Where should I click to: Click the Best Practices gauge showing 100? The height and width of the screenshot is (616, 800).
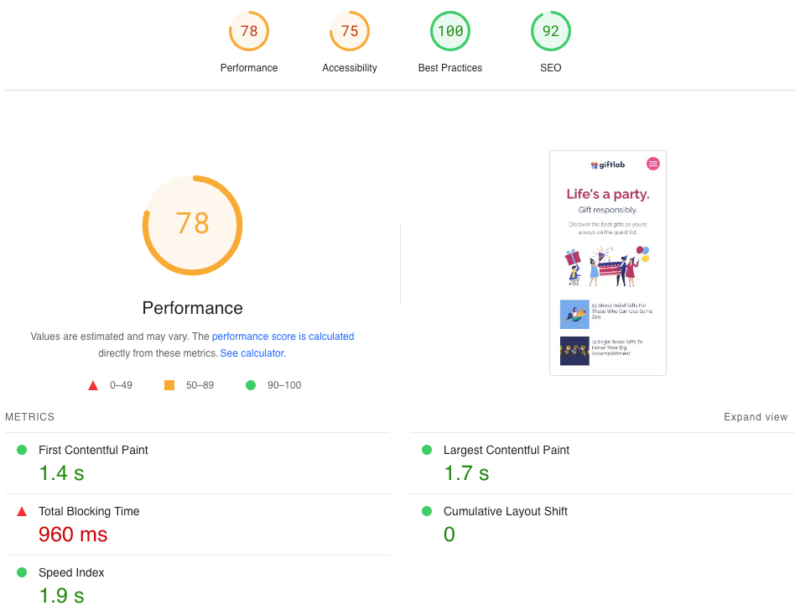450,31
